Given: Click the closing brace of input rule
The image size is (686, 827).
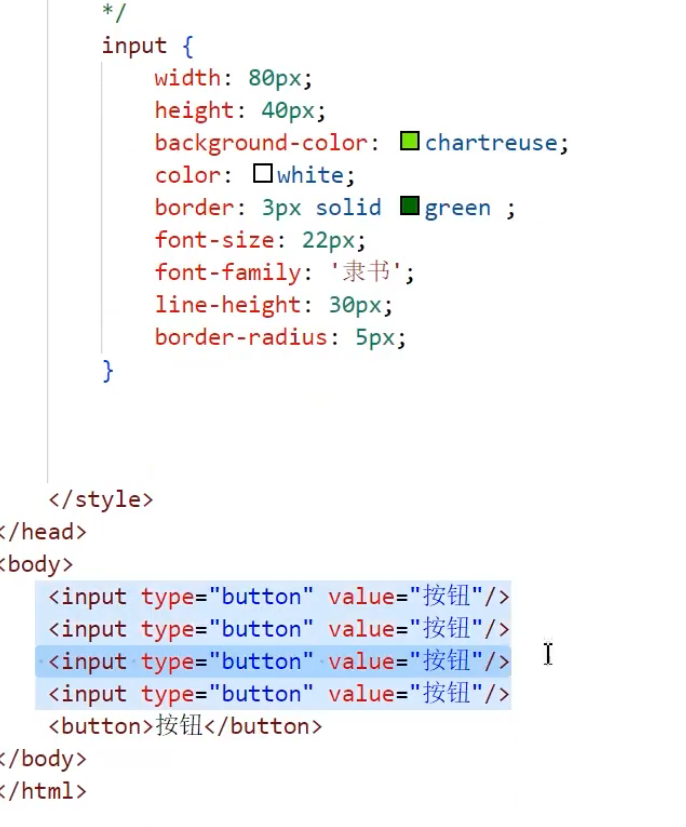Looking at the screenshot, I should (108, 370).
